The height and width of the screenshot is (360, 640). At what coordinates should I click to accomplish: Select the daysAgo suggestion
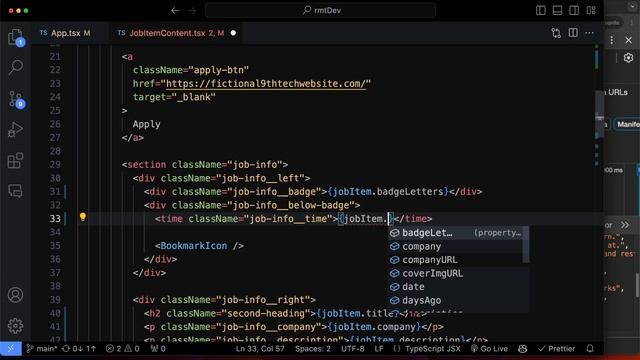(456, 300)
